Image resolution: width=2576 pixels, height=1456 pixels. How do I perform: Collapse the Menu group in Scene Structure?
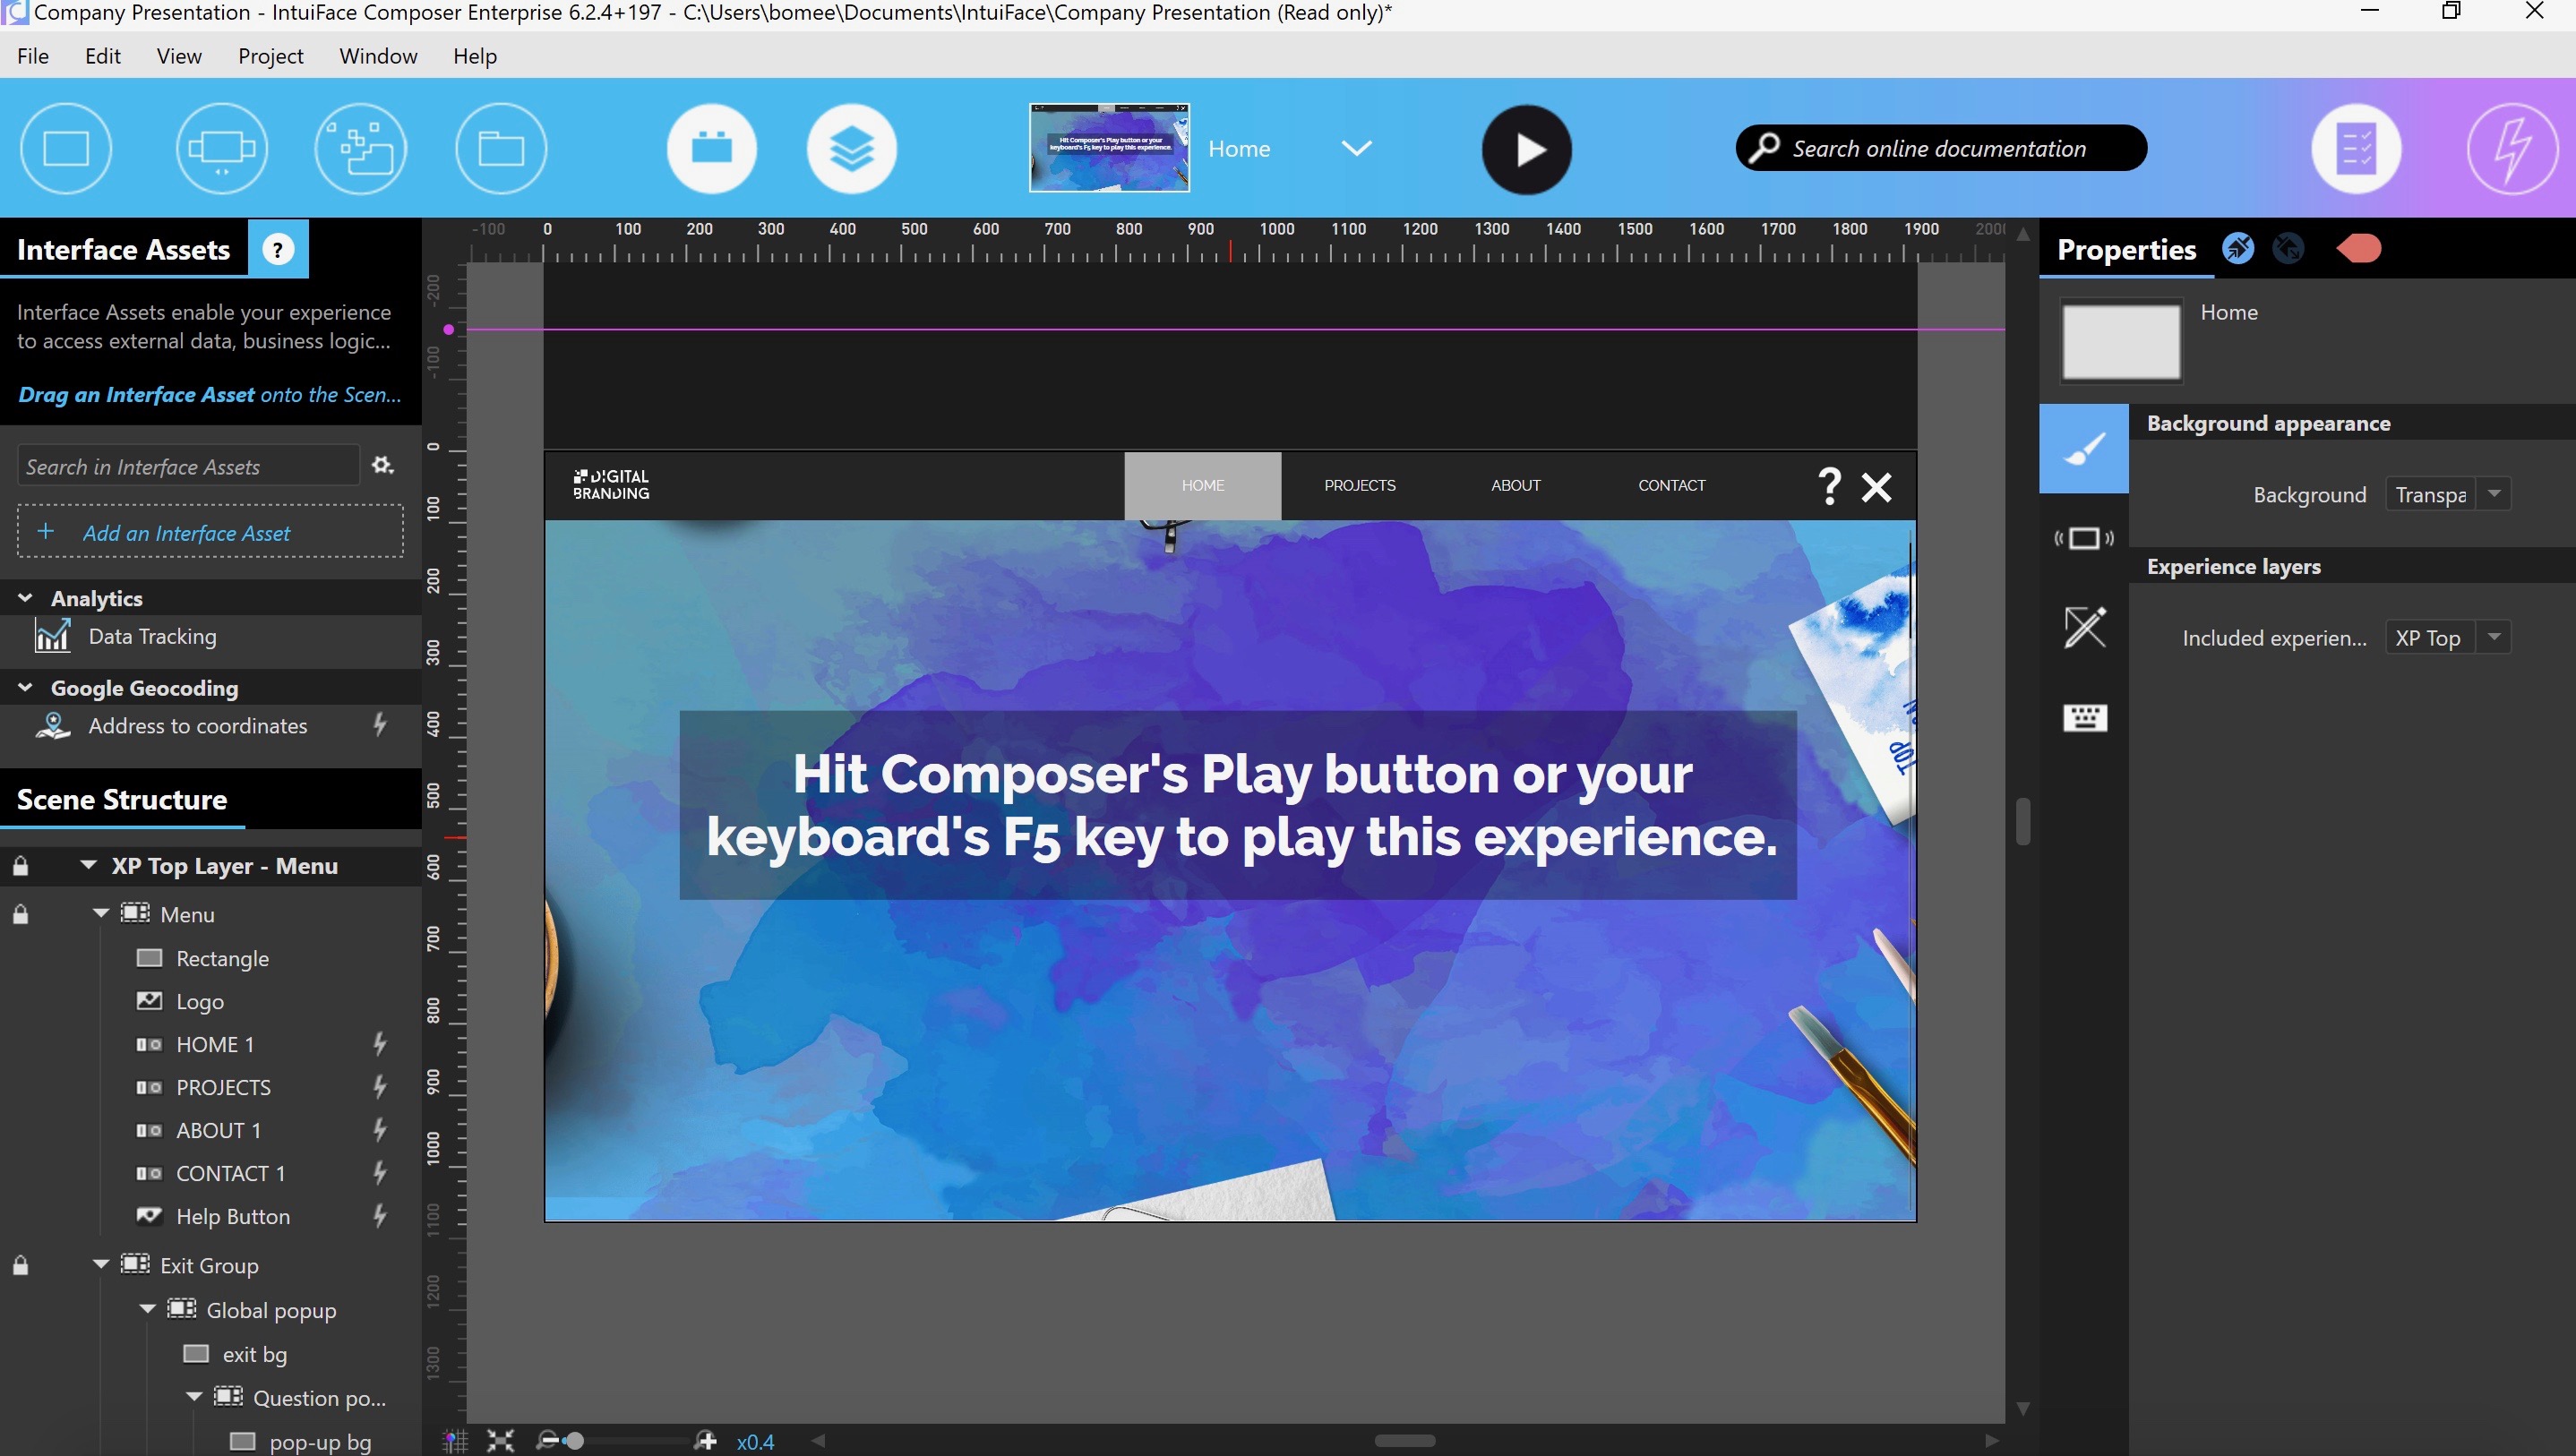coord(101,913)
